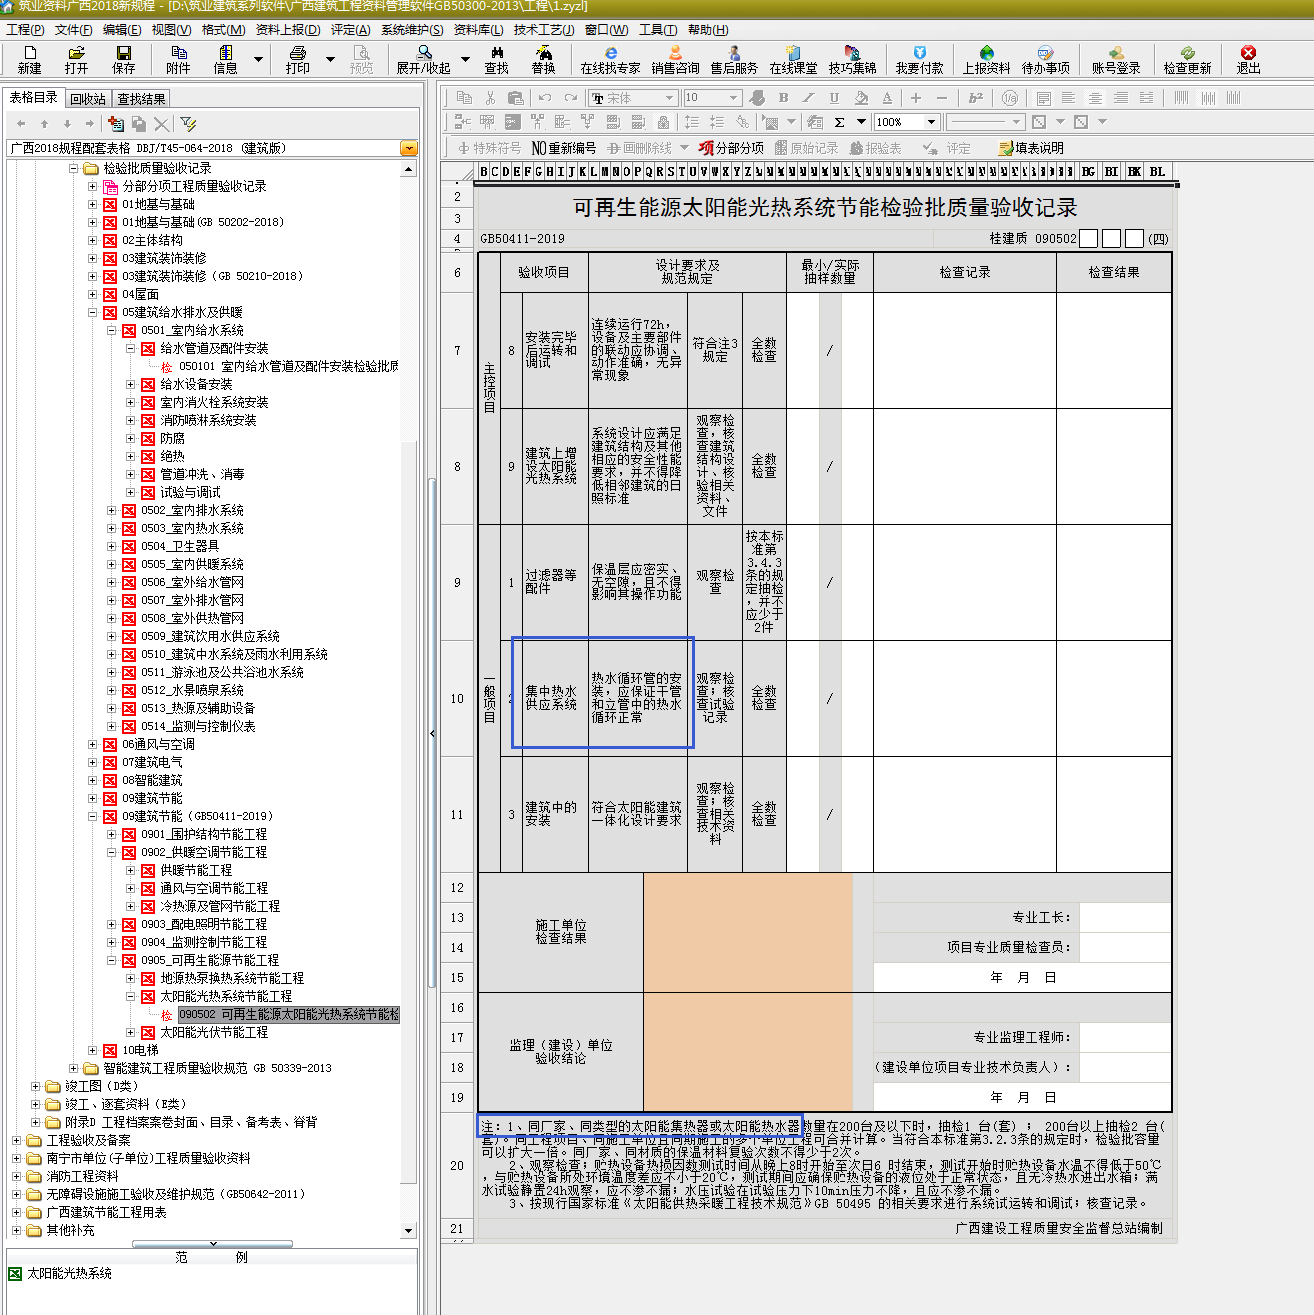Screen dimensions: 1314x1315
Task: Select 050101 室内给水管道 inspection form
Action: coord(289,366)
